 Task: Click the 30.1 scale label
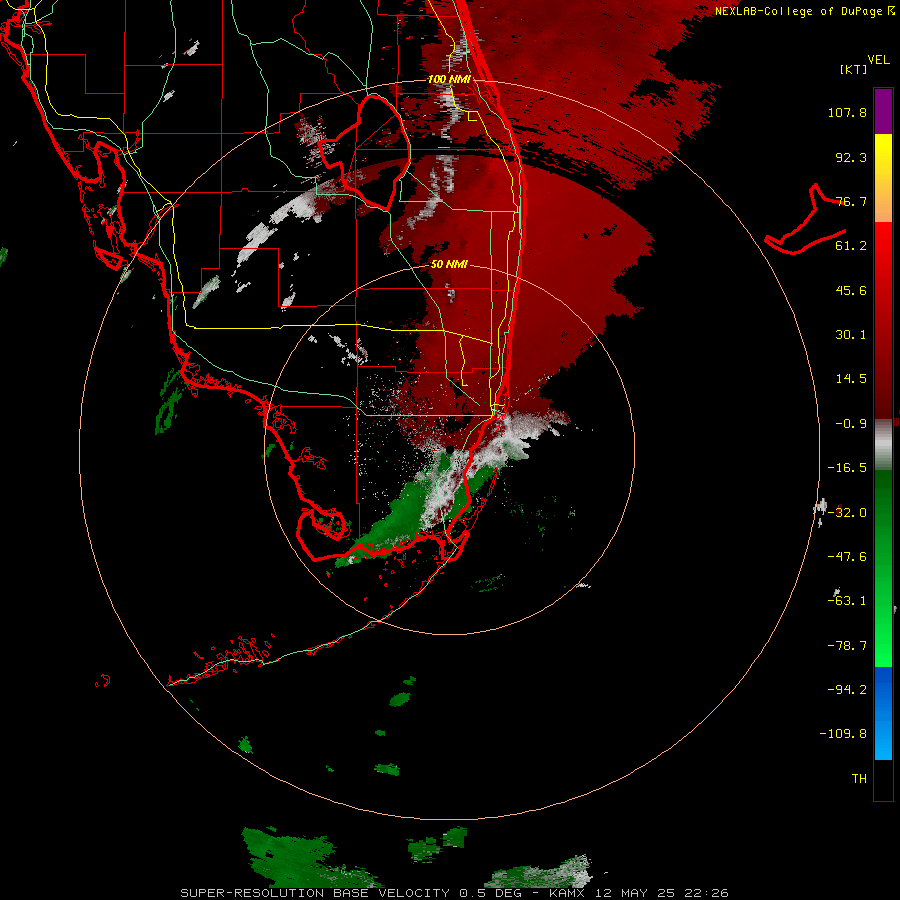pos(851,335)
